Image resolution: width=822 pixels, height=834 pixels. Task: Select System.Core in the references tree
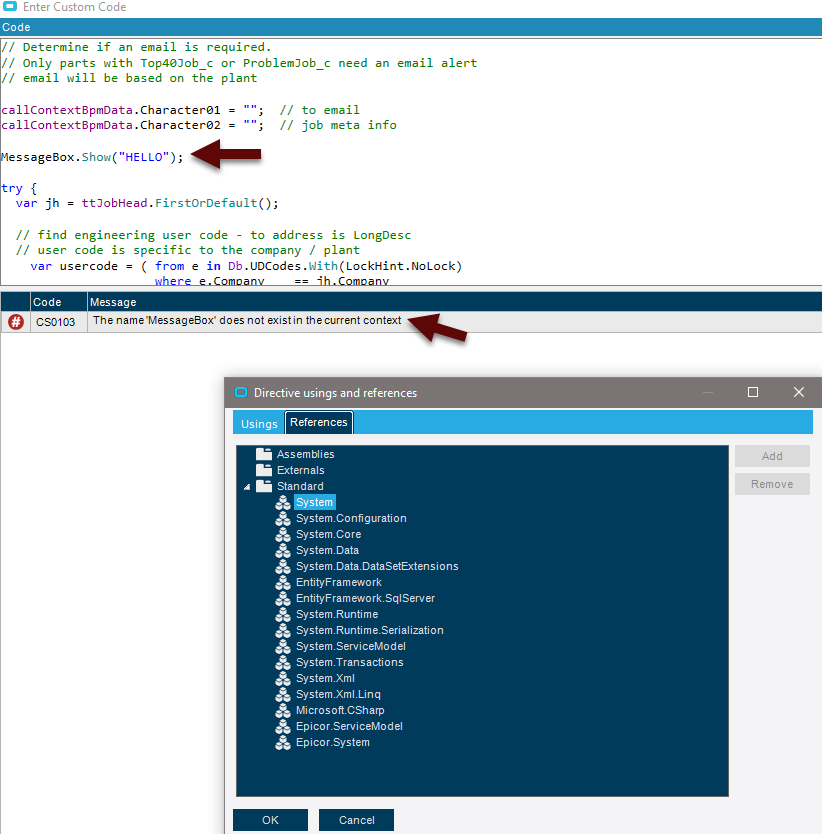click(x=328, y=534)
